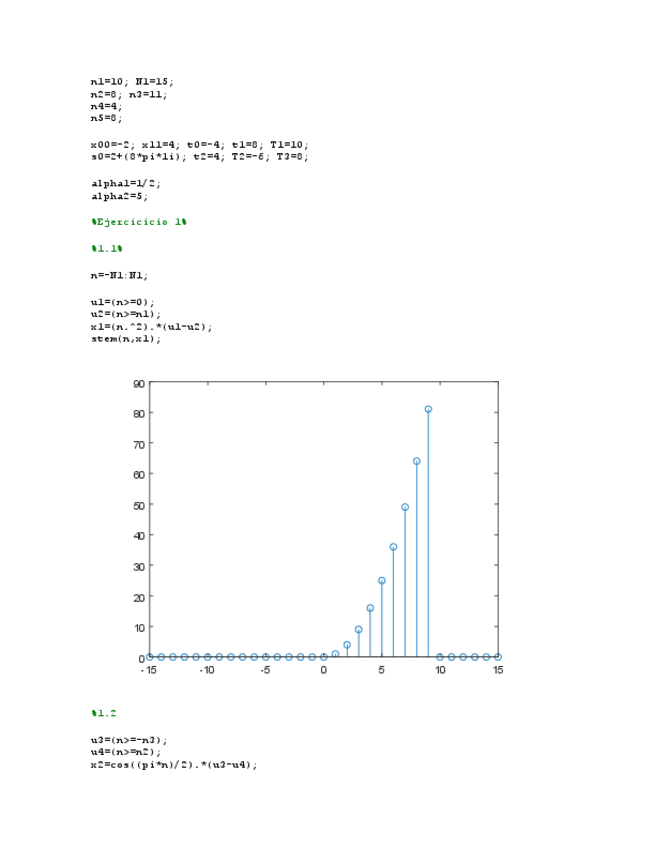Click the %1.2 section comment
Viewport: 655px width, 848px height.
[x=104, y=713]
